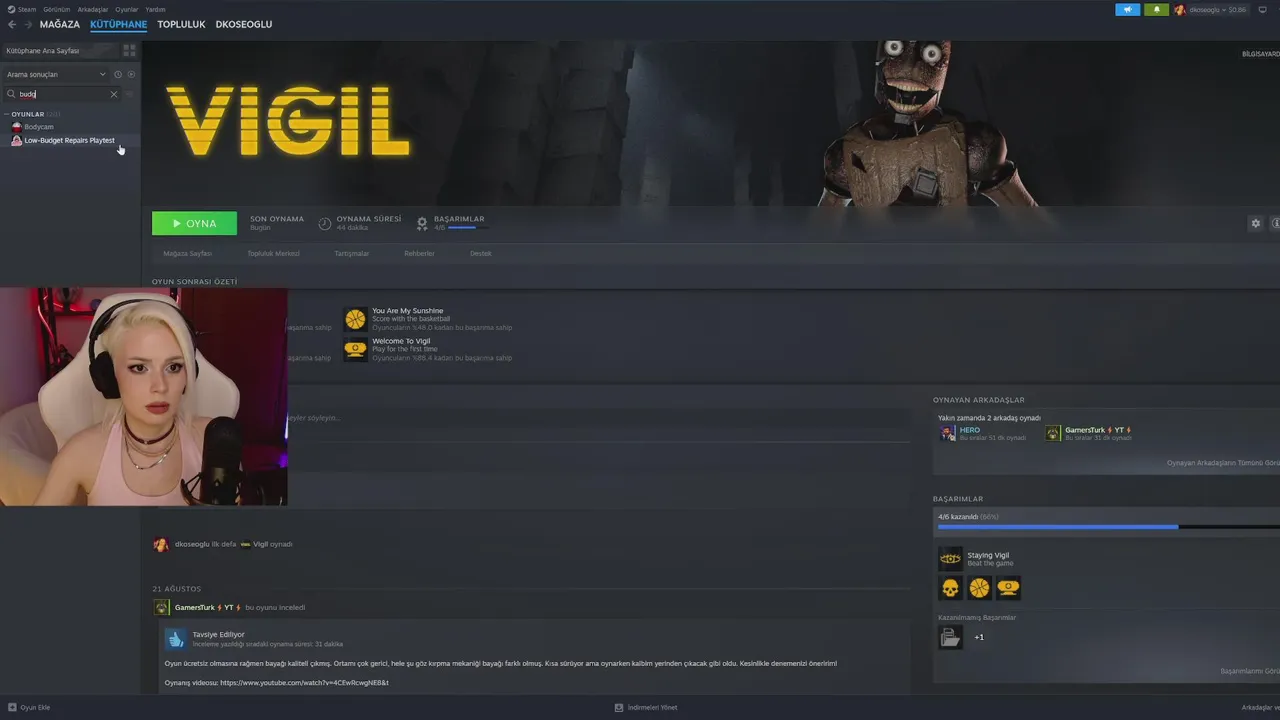This screenshot has width=1280, height=720.
Task: Open İndirmeleri Yönet downloads manager
Action: pos(646,707)
